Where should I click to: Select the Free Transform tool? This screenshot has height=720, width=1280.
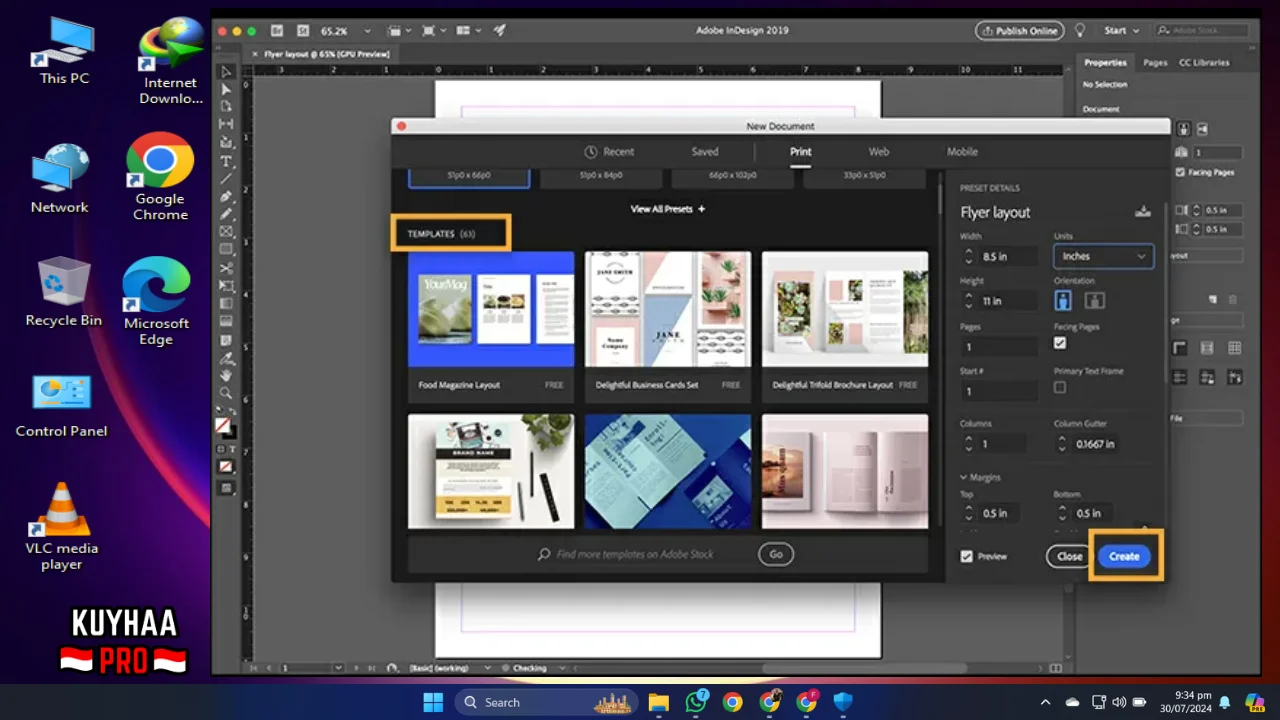pos(227,286)
